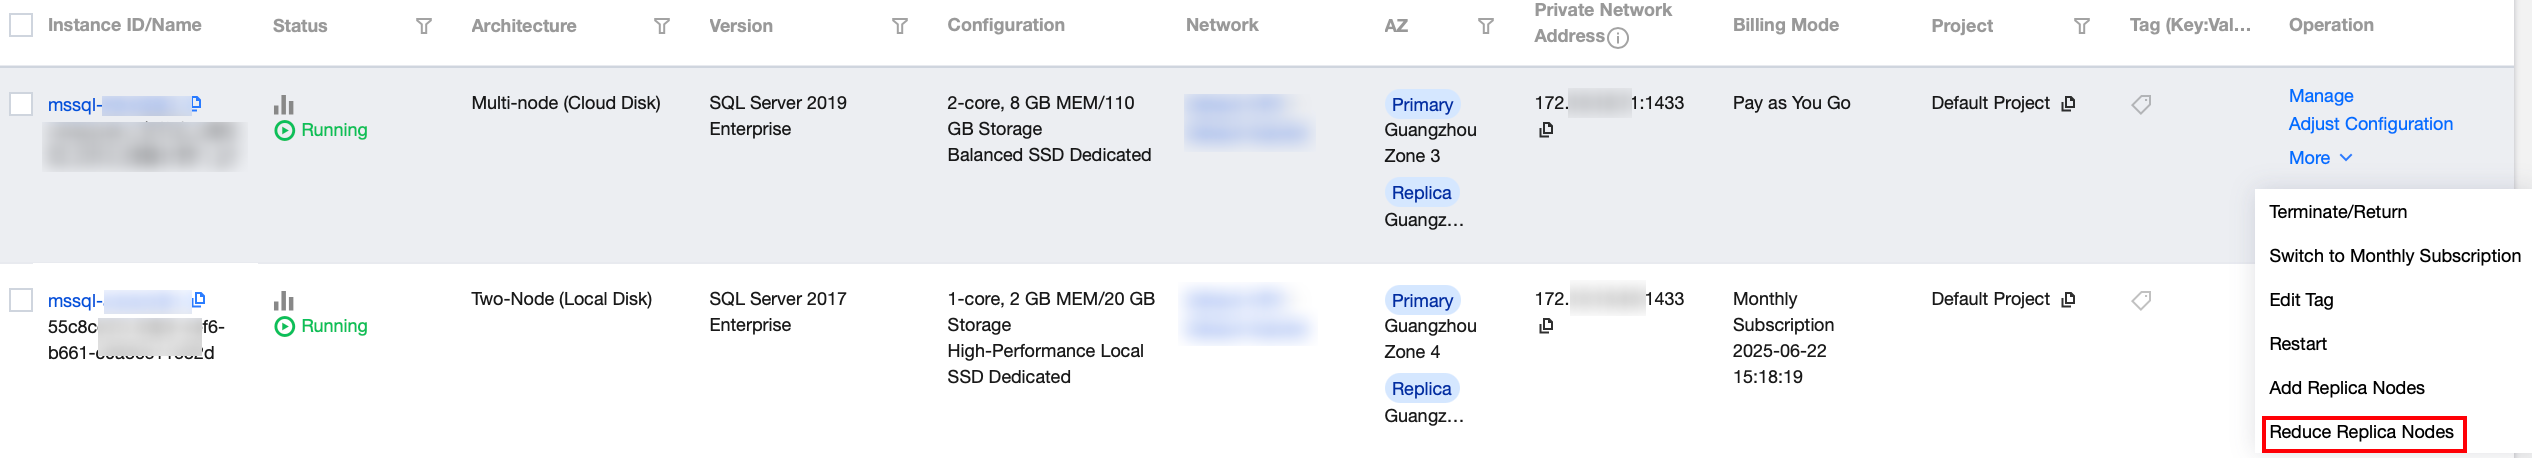Screen dimensions: 2532x458
Task: Copy private address of SQL Server 2017 instance
Action: (1546, 326)
